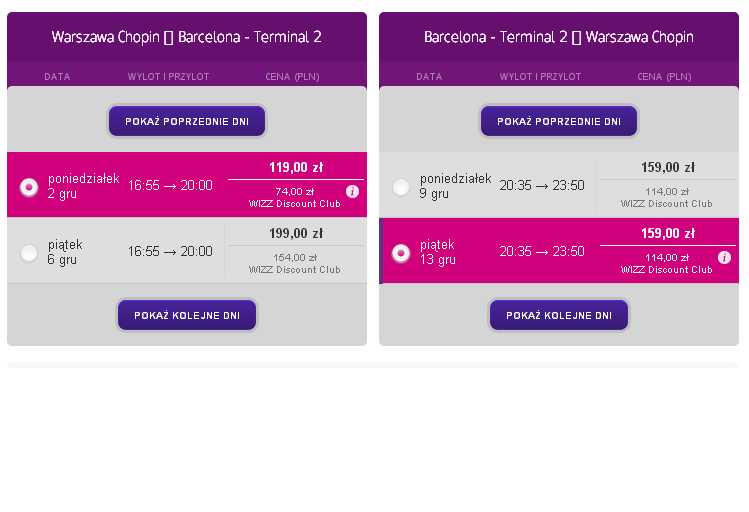This screenshot has width=749, height=512.
Task: Show next days for Warszawa to Barcelona
Action: click(x=187, y=315)
